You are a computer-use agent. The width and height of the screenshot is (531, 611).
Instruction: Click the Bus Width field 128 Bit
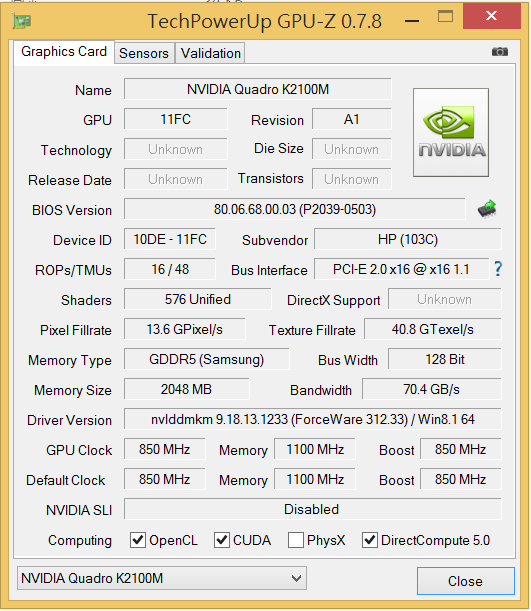pyautogui.click(x=445, y=359)
